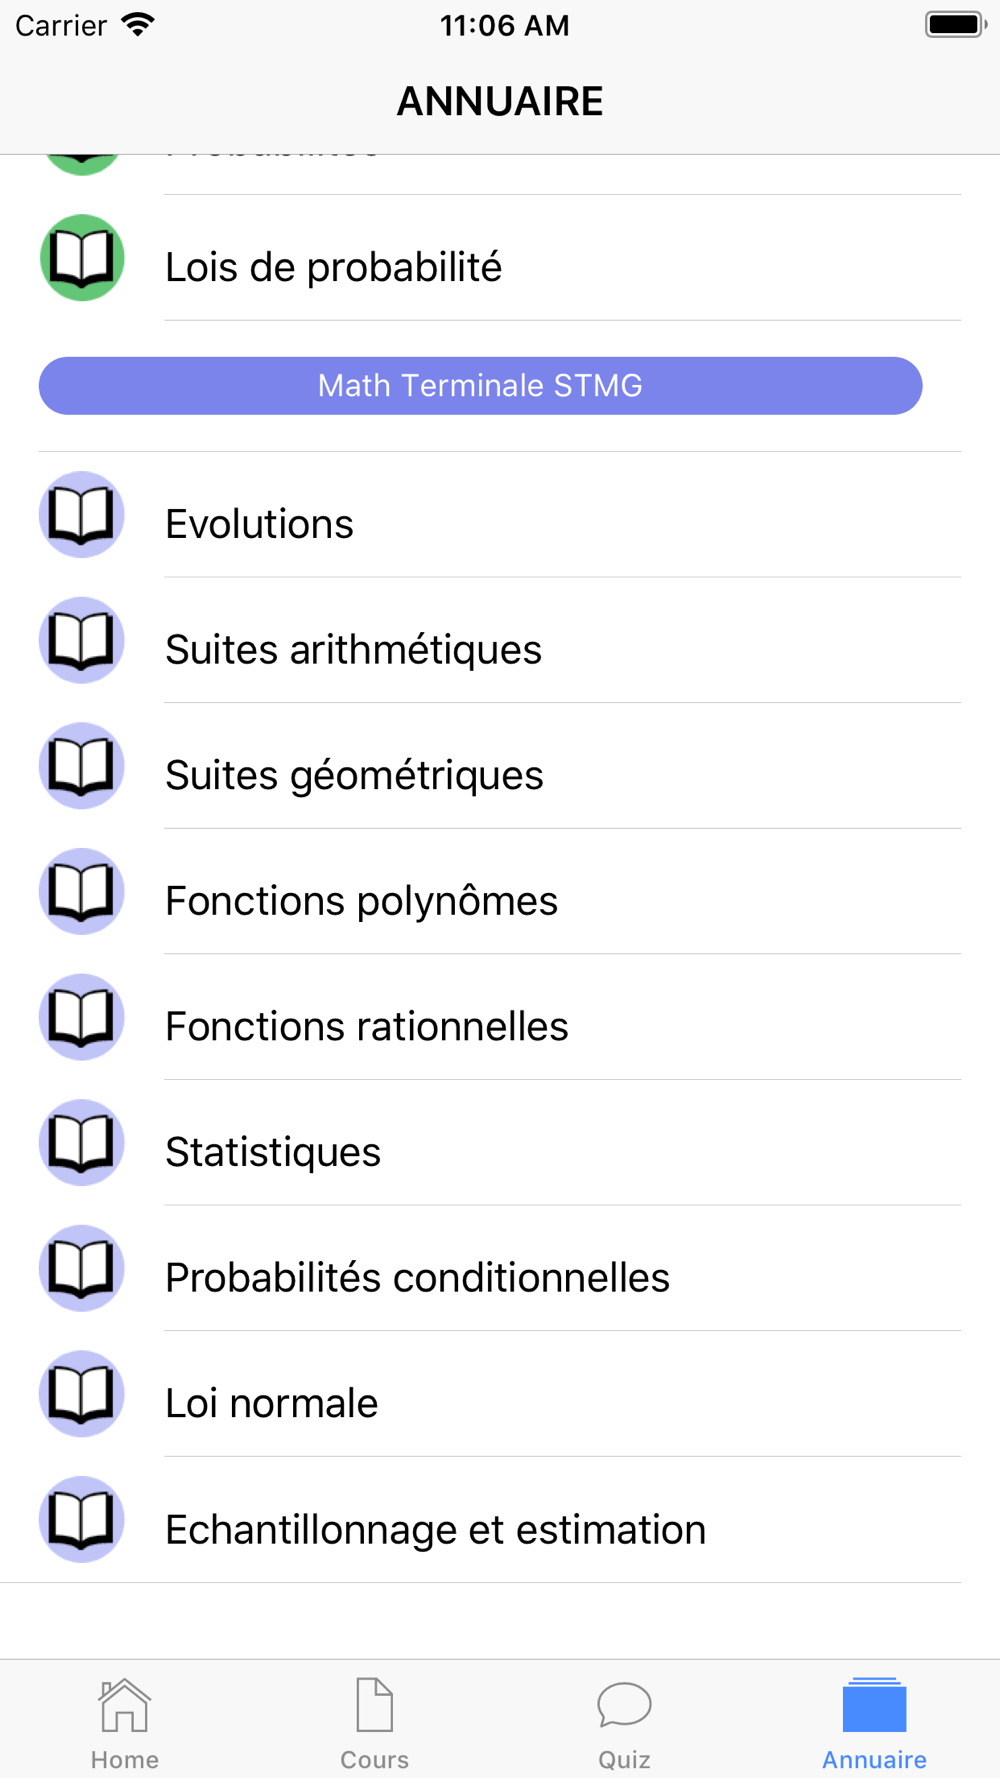Tap the book icon beside Suites géométriques
The width and height of the screenshot is (1000, 1778).
pos(82,766)
